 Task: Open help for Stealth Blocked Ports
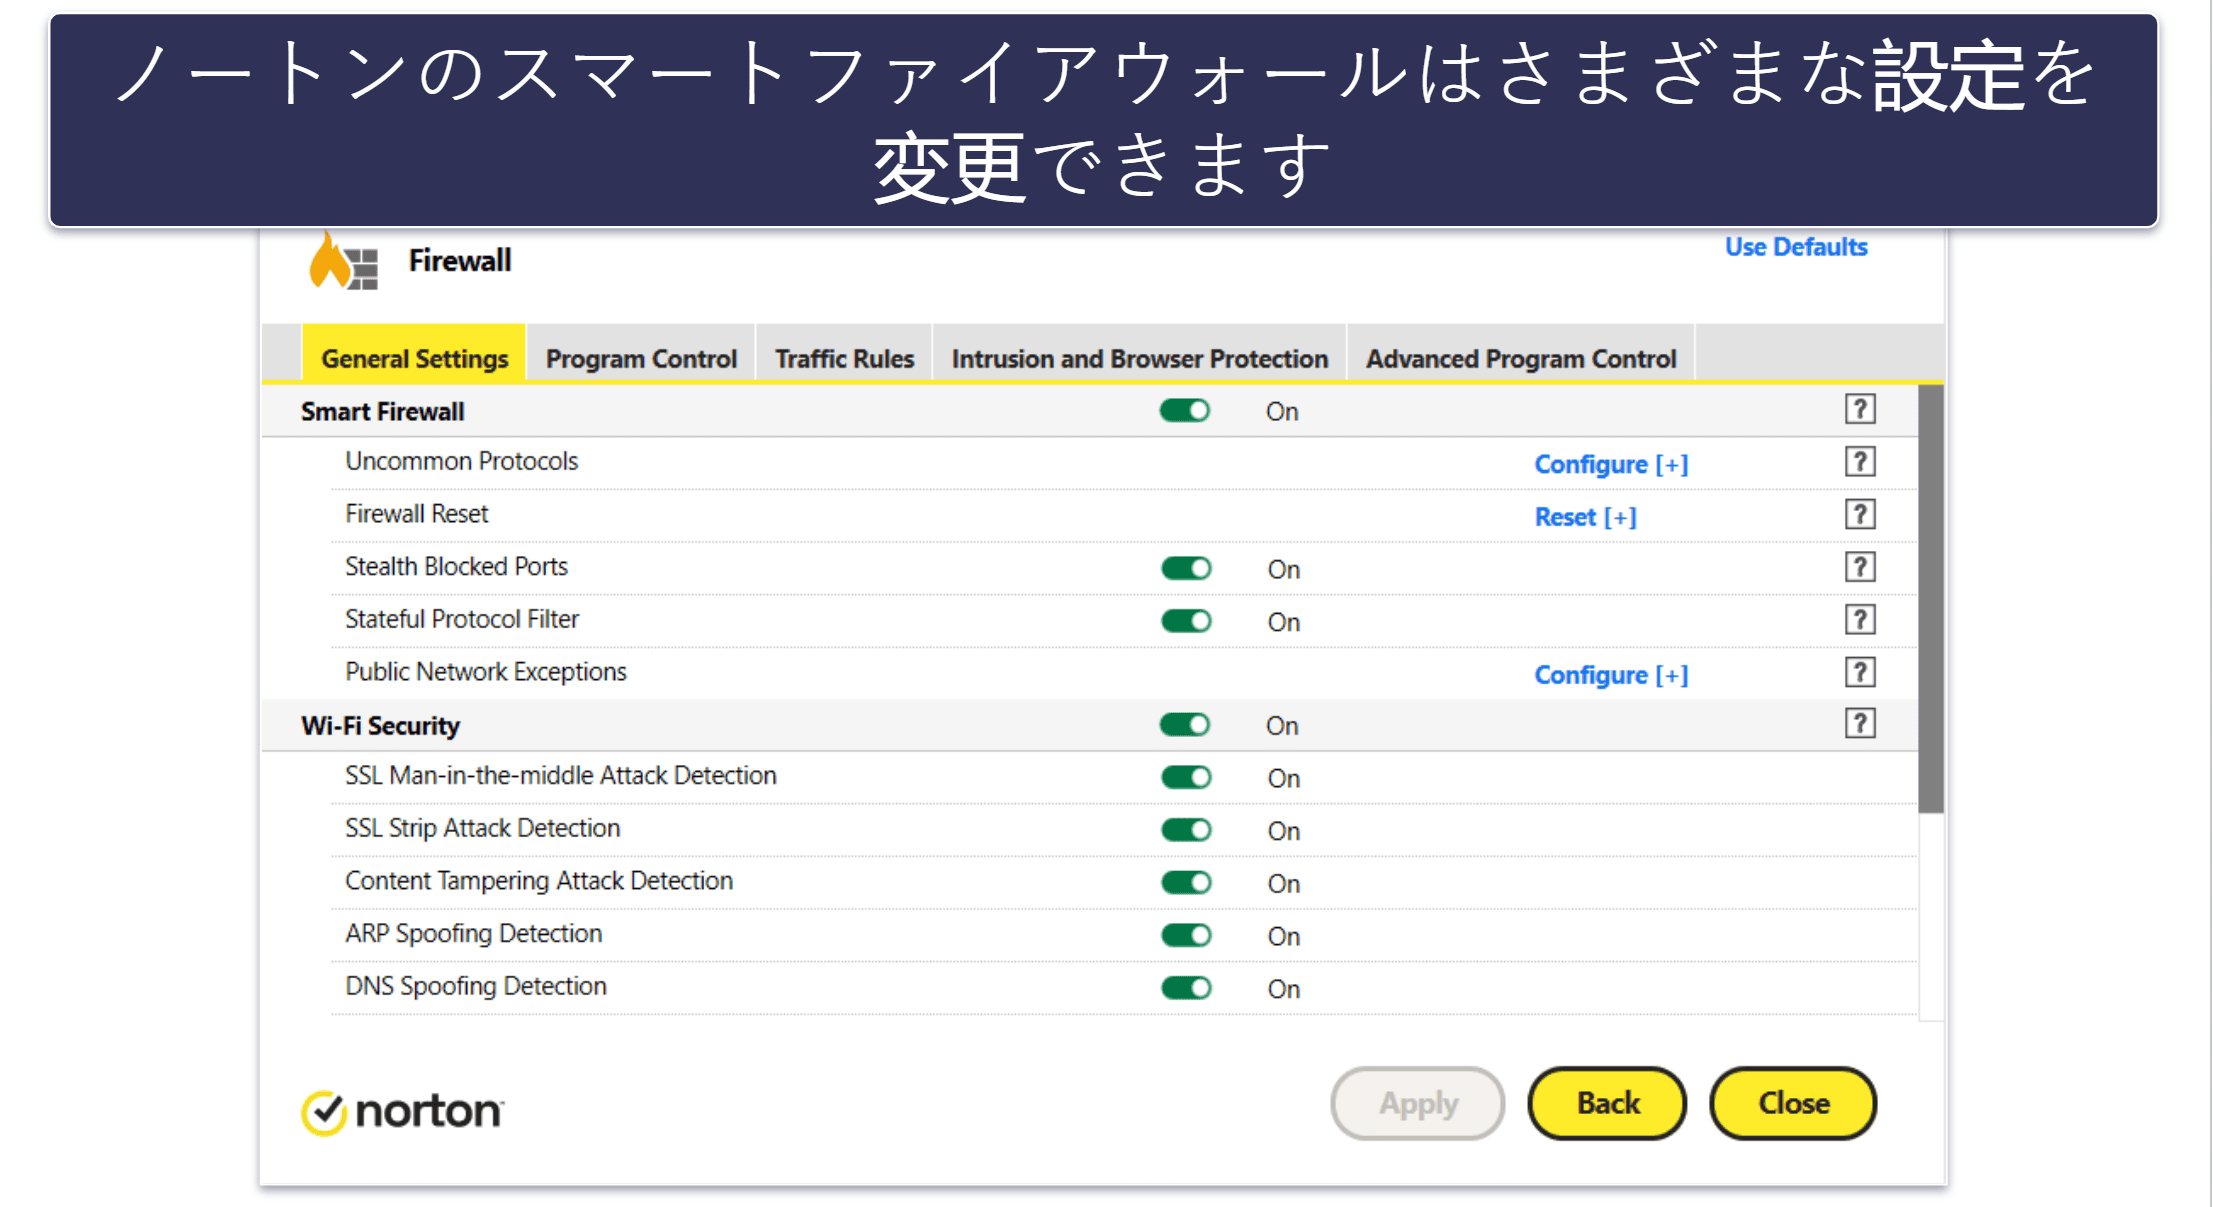pyautogui.click(x=1859, y=567)
